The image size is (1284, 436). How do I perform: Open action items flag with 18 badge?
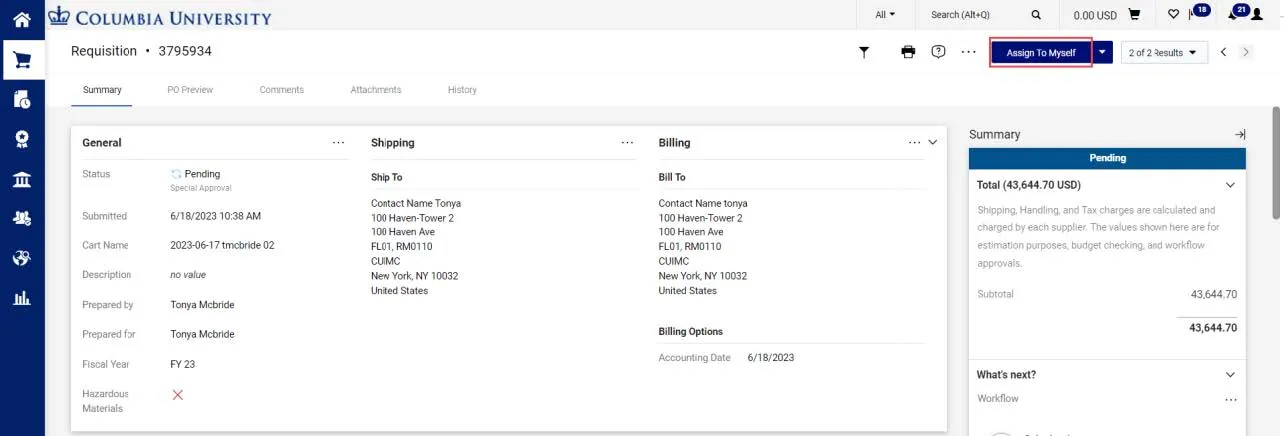(x=1198, y=12)
